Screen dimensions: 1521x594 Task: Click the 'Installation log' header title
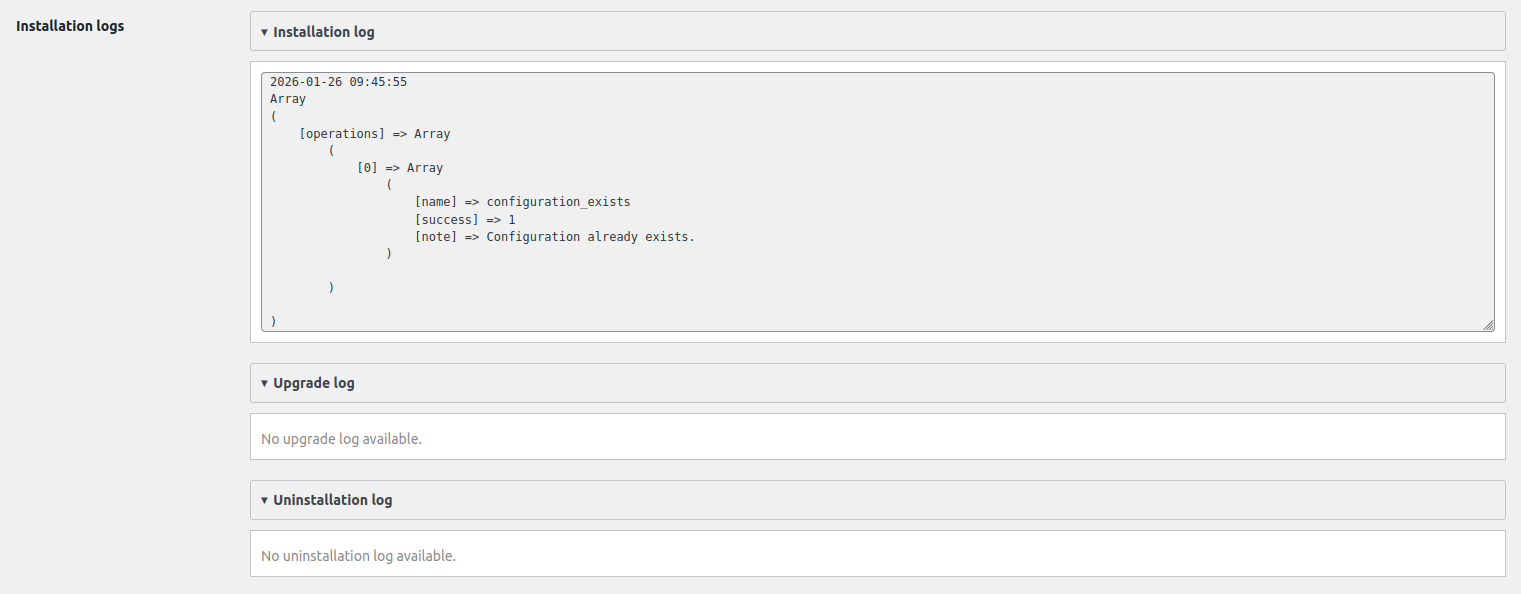point(323,32)
